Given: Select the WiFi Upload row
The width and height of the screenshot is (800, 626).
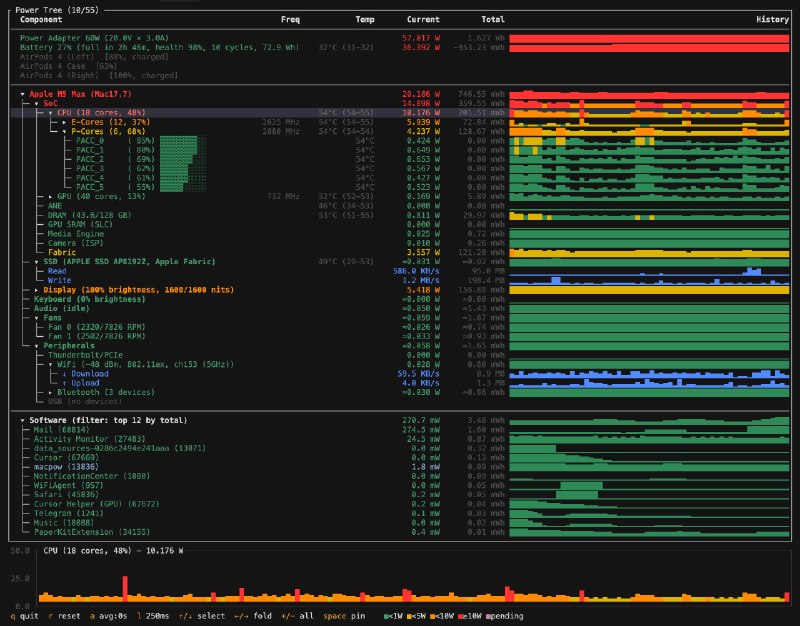Looking at the screenshot, I should pyautogui.click(x=400, y=383).
